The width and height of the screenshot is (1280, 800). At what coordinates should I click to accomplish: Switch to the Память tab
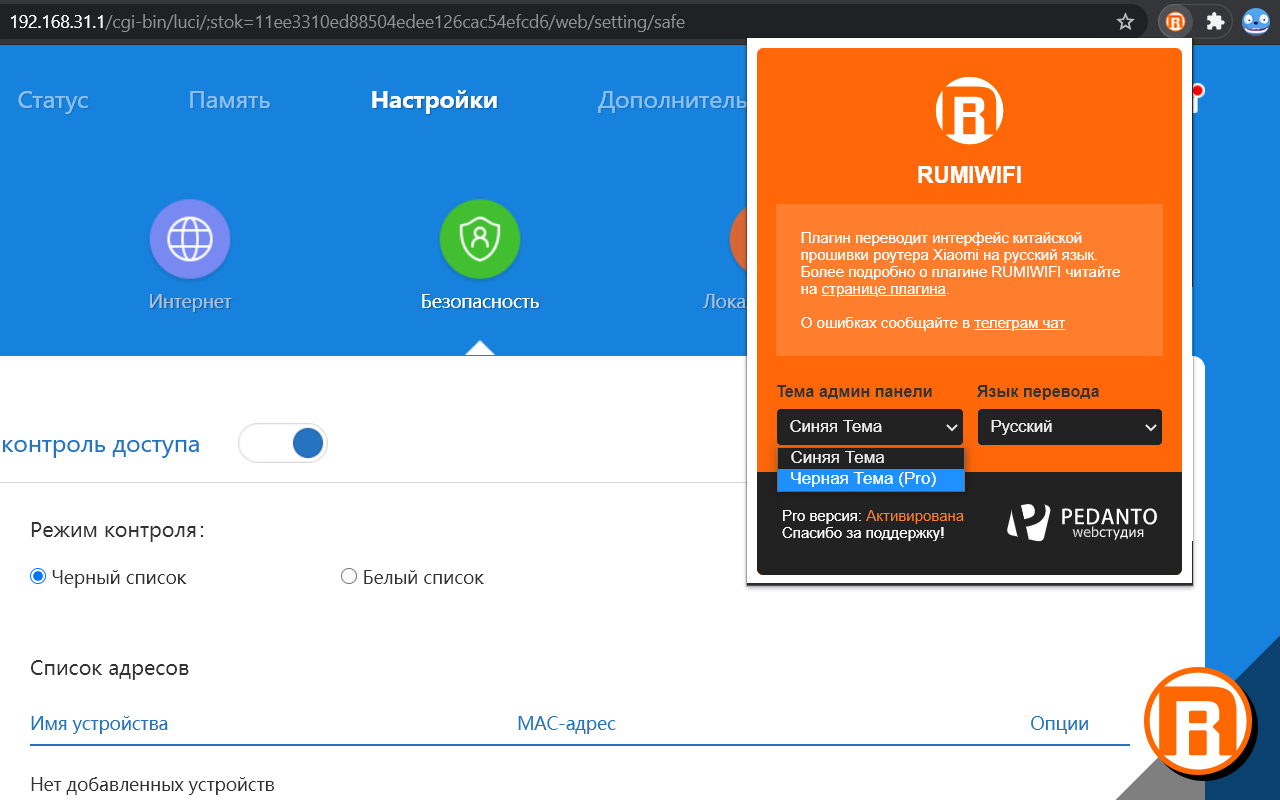pos(229,100)
